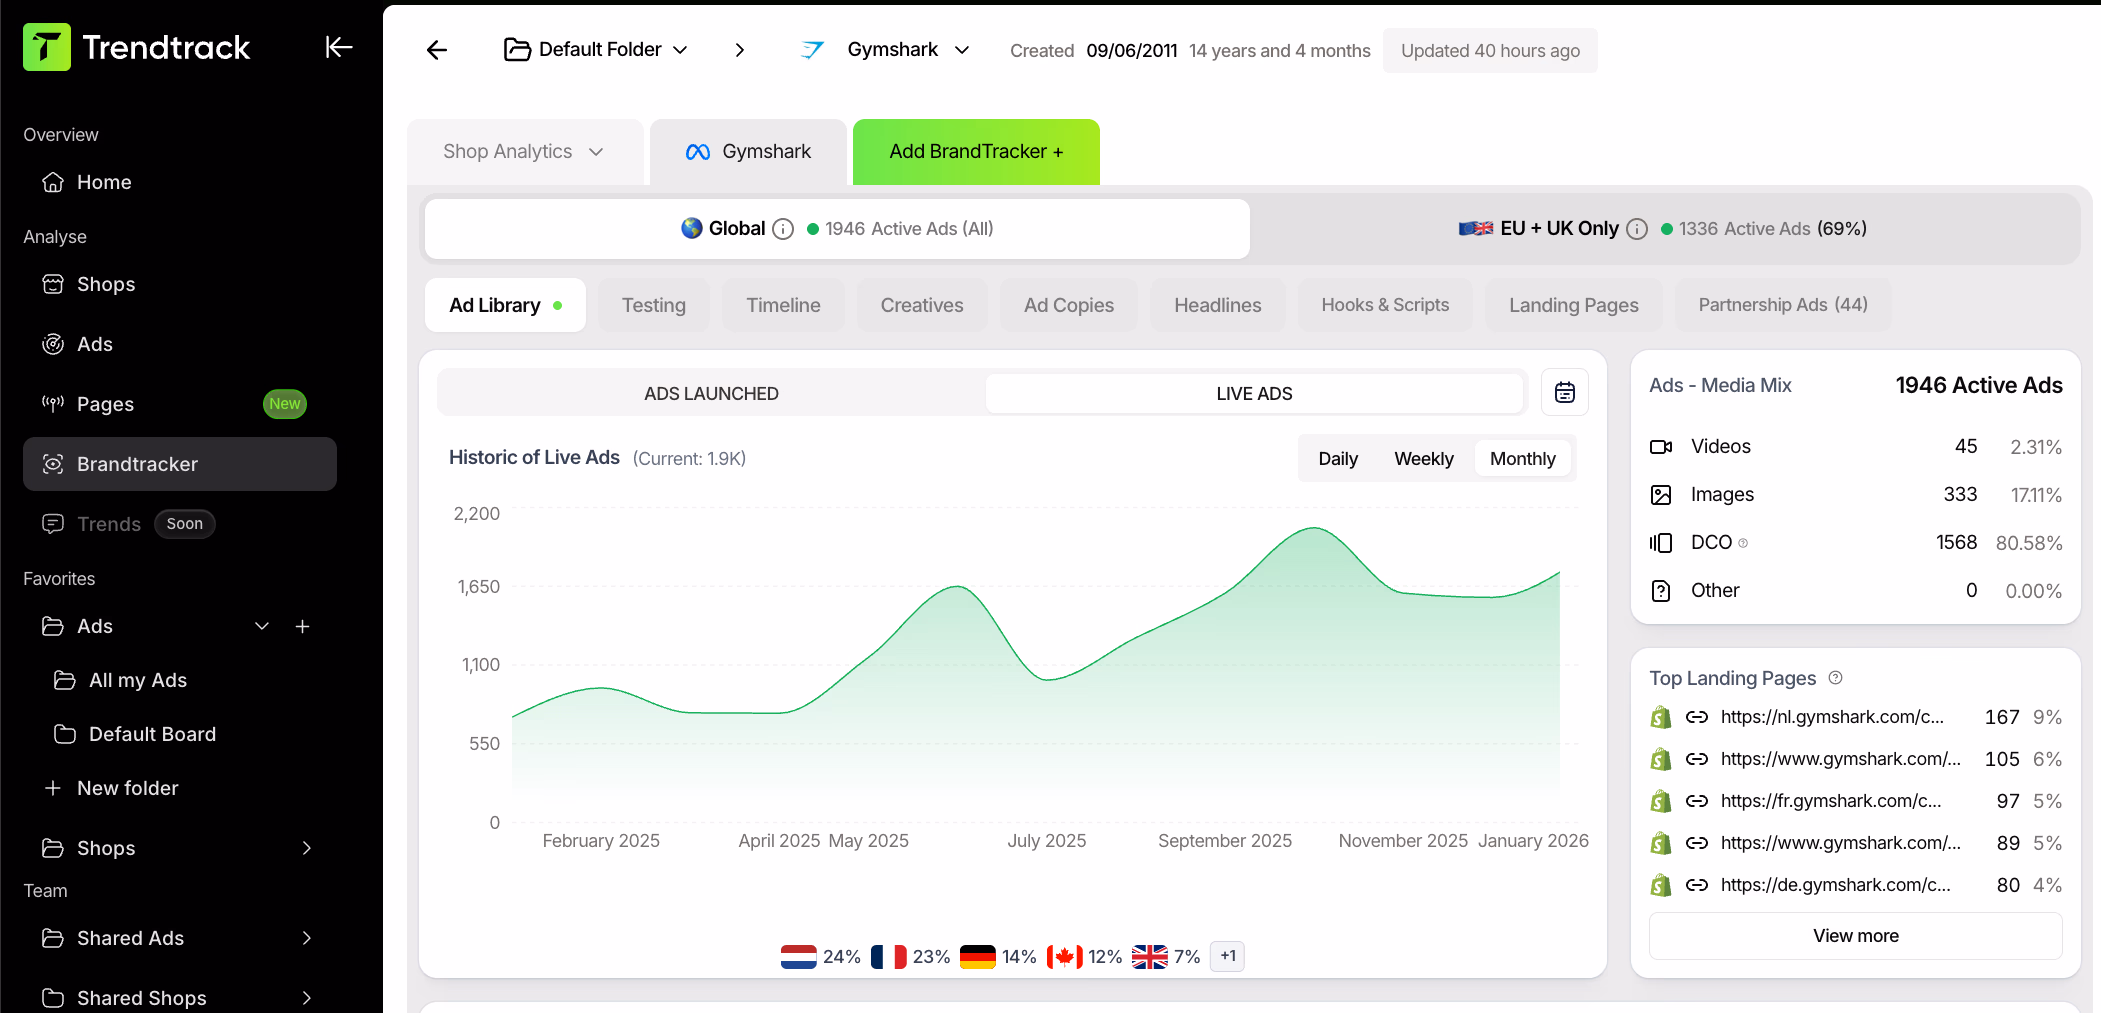
Task: Expand the Shop Analytics dropdown
Action: (x=520, y=151)
